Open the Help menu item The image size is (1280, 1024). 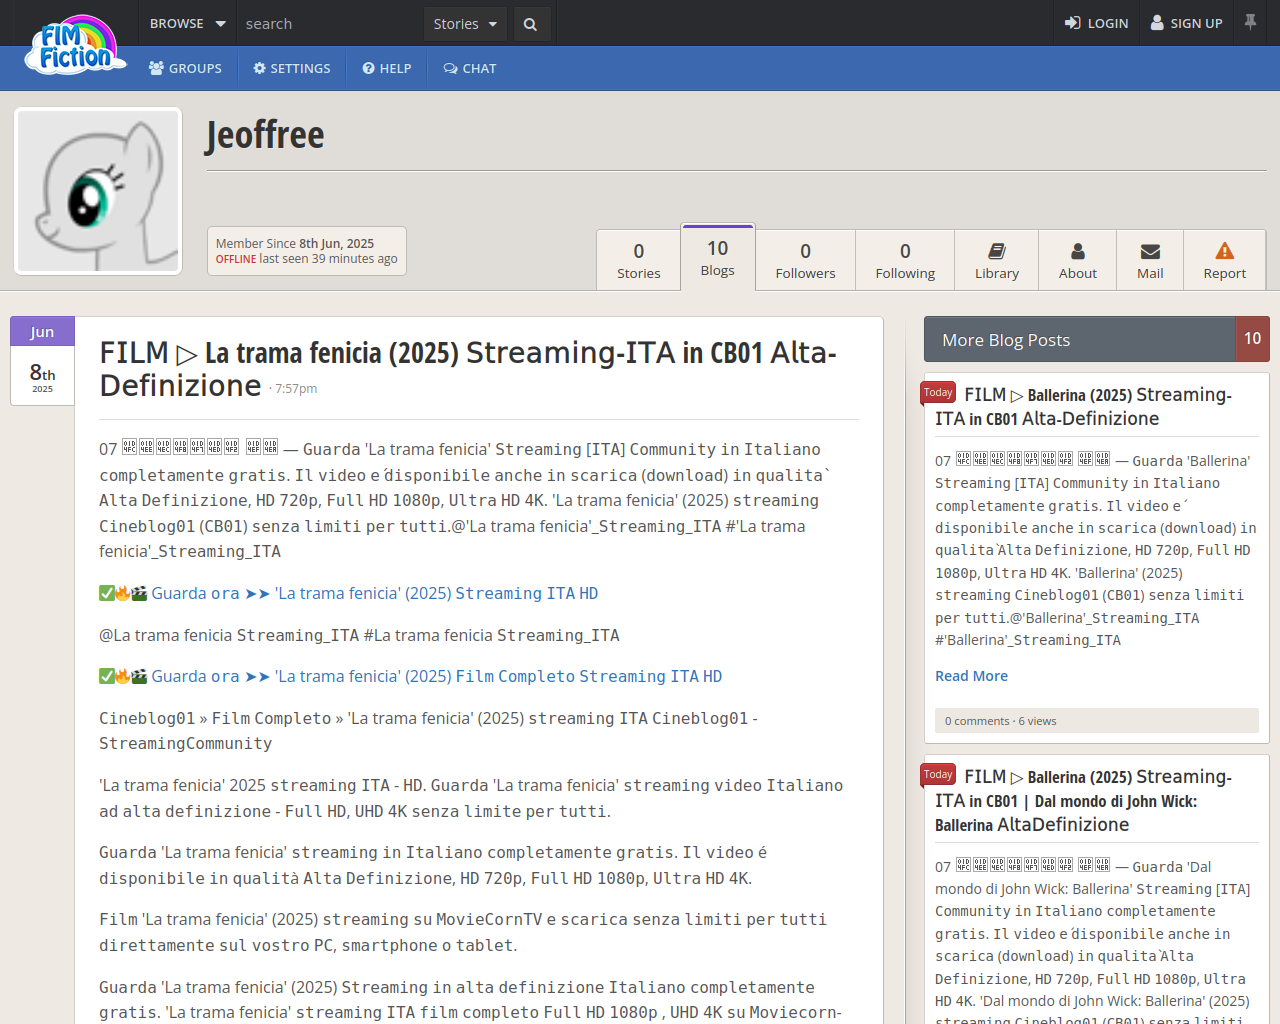pos(387,68)
